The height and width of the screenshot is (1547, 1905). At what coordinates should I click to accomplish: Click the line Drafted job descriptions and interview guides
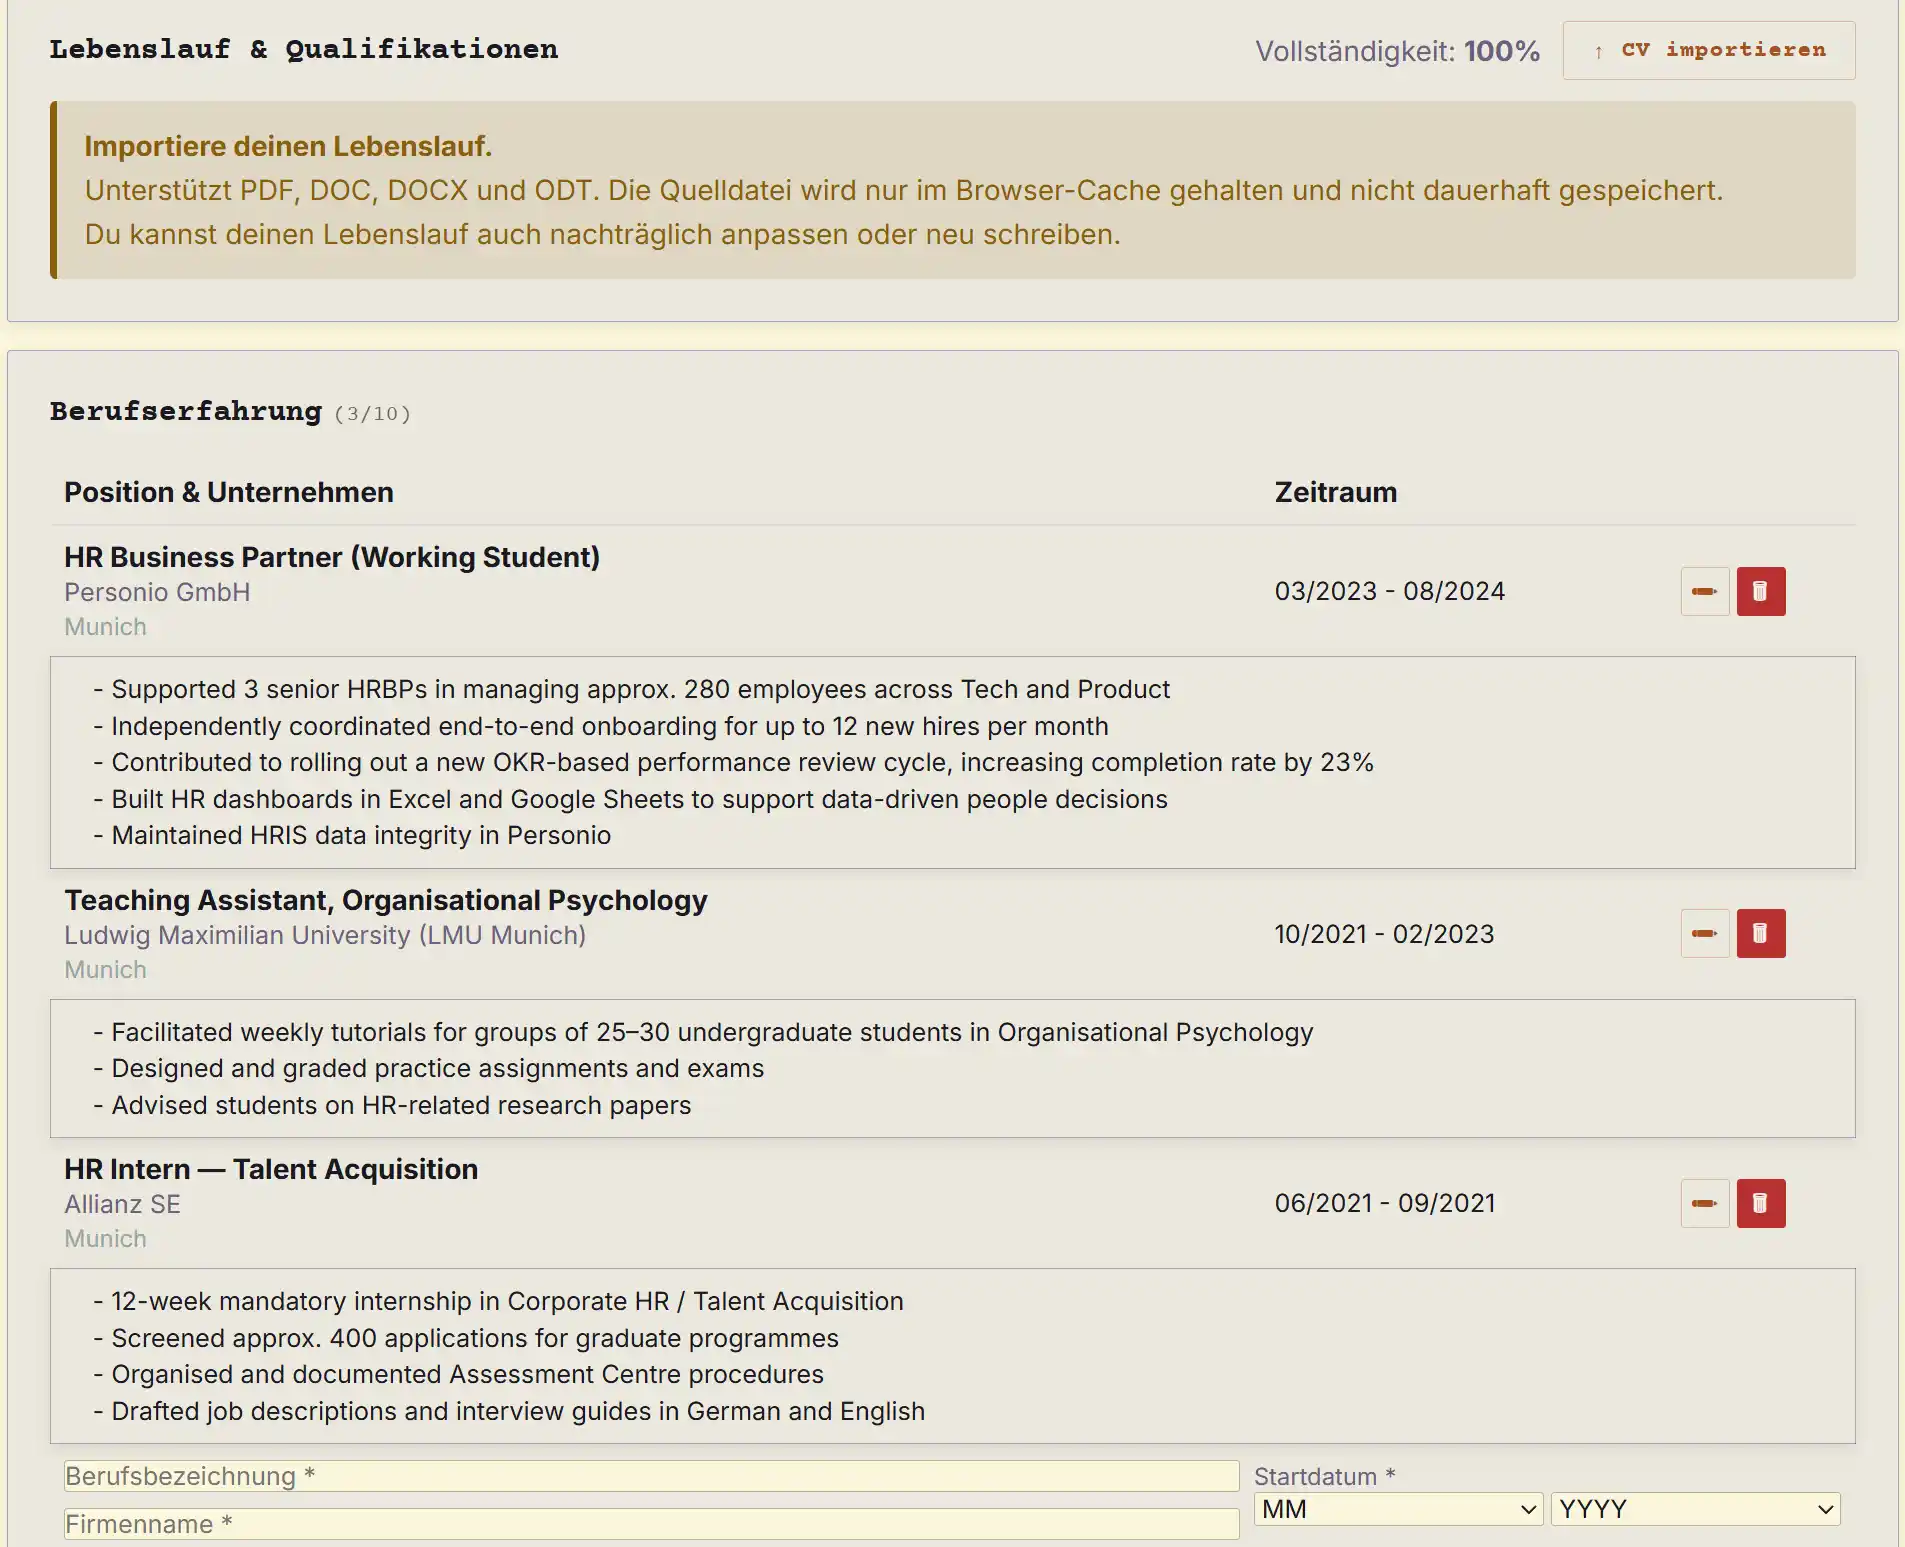pyautogui.click(x=508, y=1411)
